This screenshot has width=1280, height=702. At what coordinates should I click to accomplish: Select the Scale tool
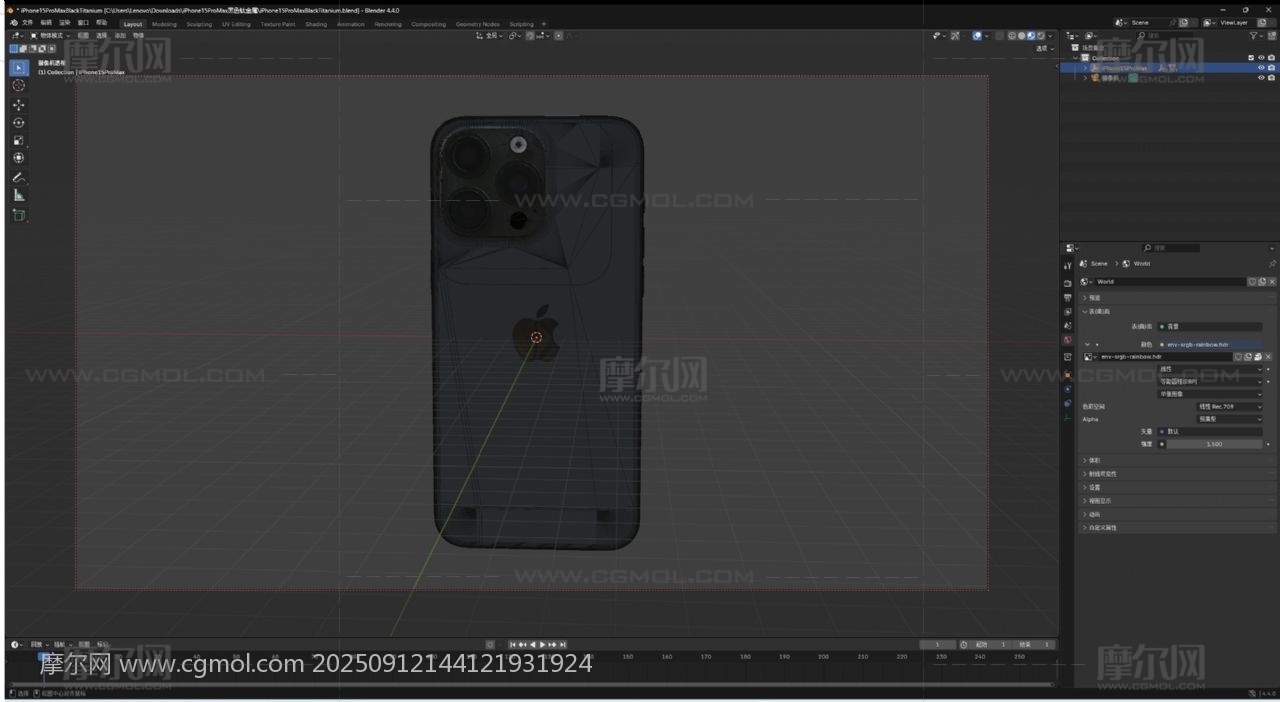19,141
